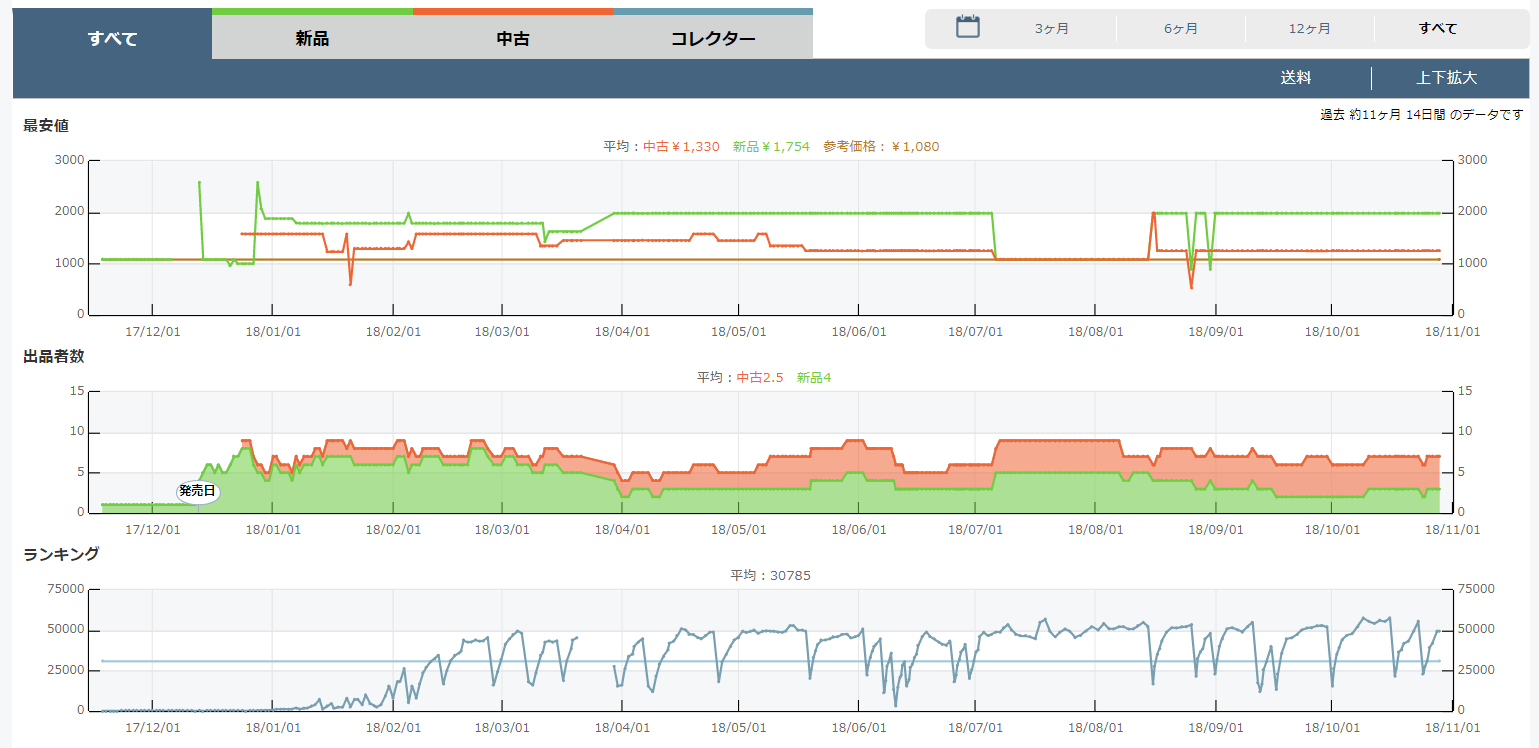Switch to the コレクター tab
The width and height of the screenshot is (1539, 748).
pyautogui.click(x=713, y=39)
